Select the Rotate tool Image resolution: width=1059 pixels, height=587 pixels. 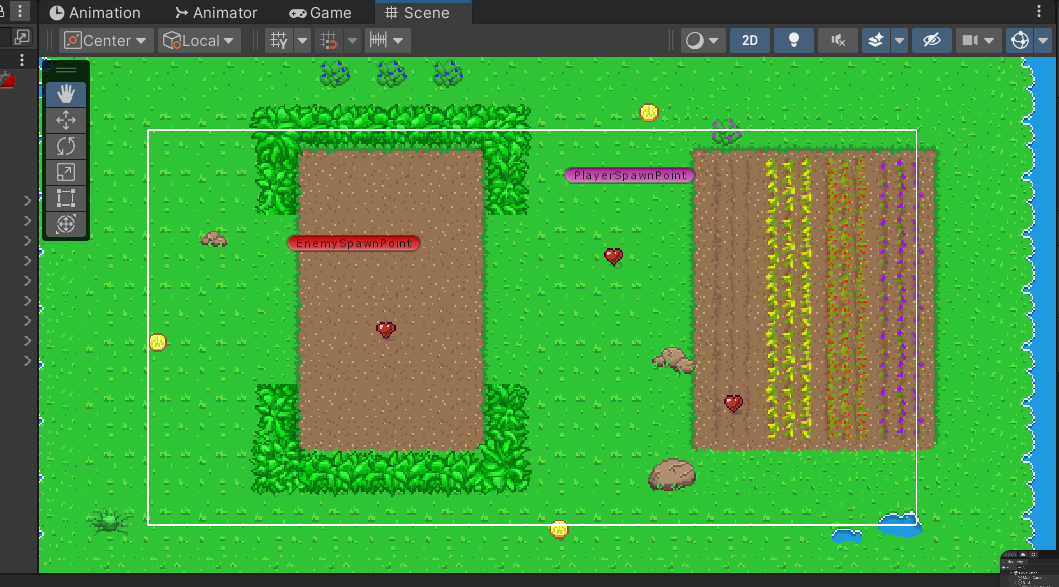66,146
